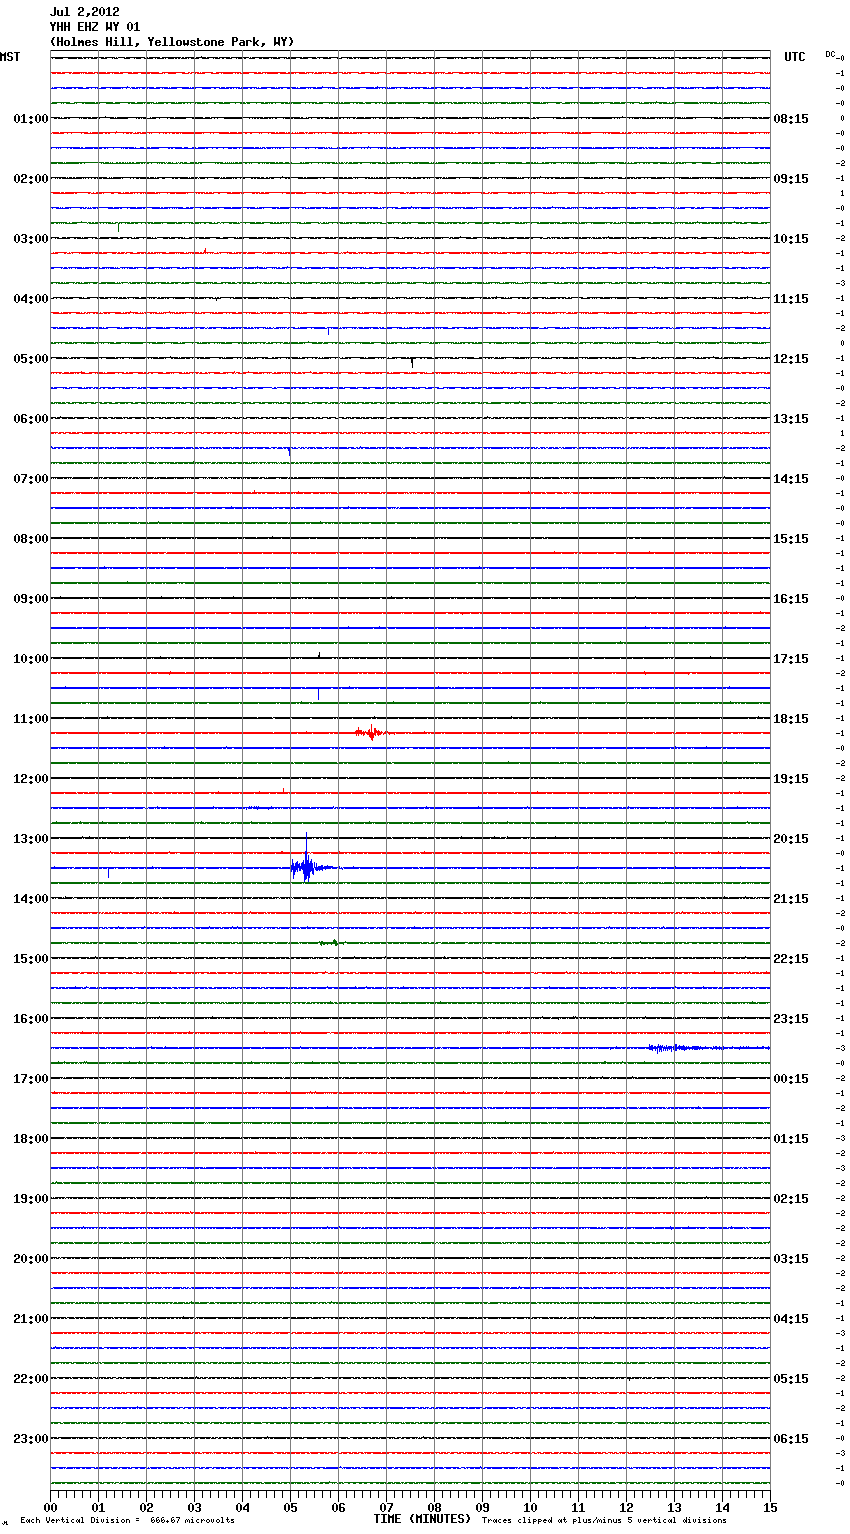Image resolution: width=850 pixels, height=1534 pixels.
Task: Click the Jul 2,2012 date title
Action: (x=85, y=12)
